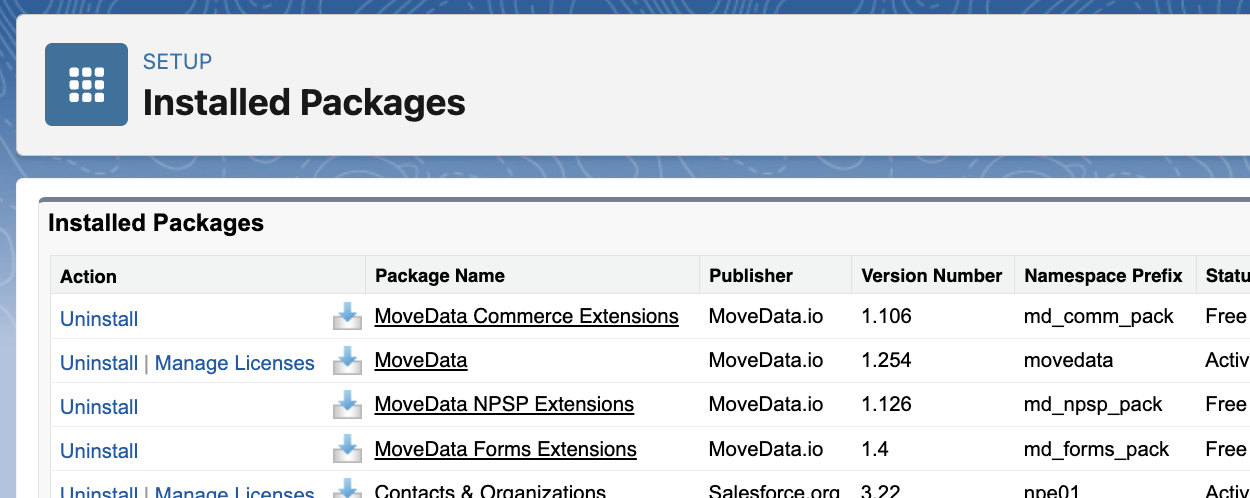Click the Action column header
Viewport: 1250px width, 498px height.
tap(88, 277)
